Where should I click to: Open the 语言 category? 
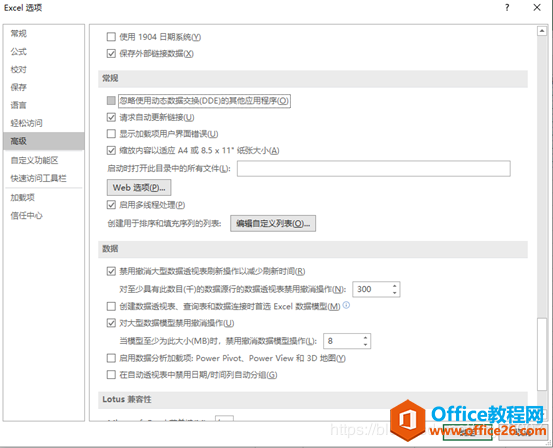pos(44,105)
